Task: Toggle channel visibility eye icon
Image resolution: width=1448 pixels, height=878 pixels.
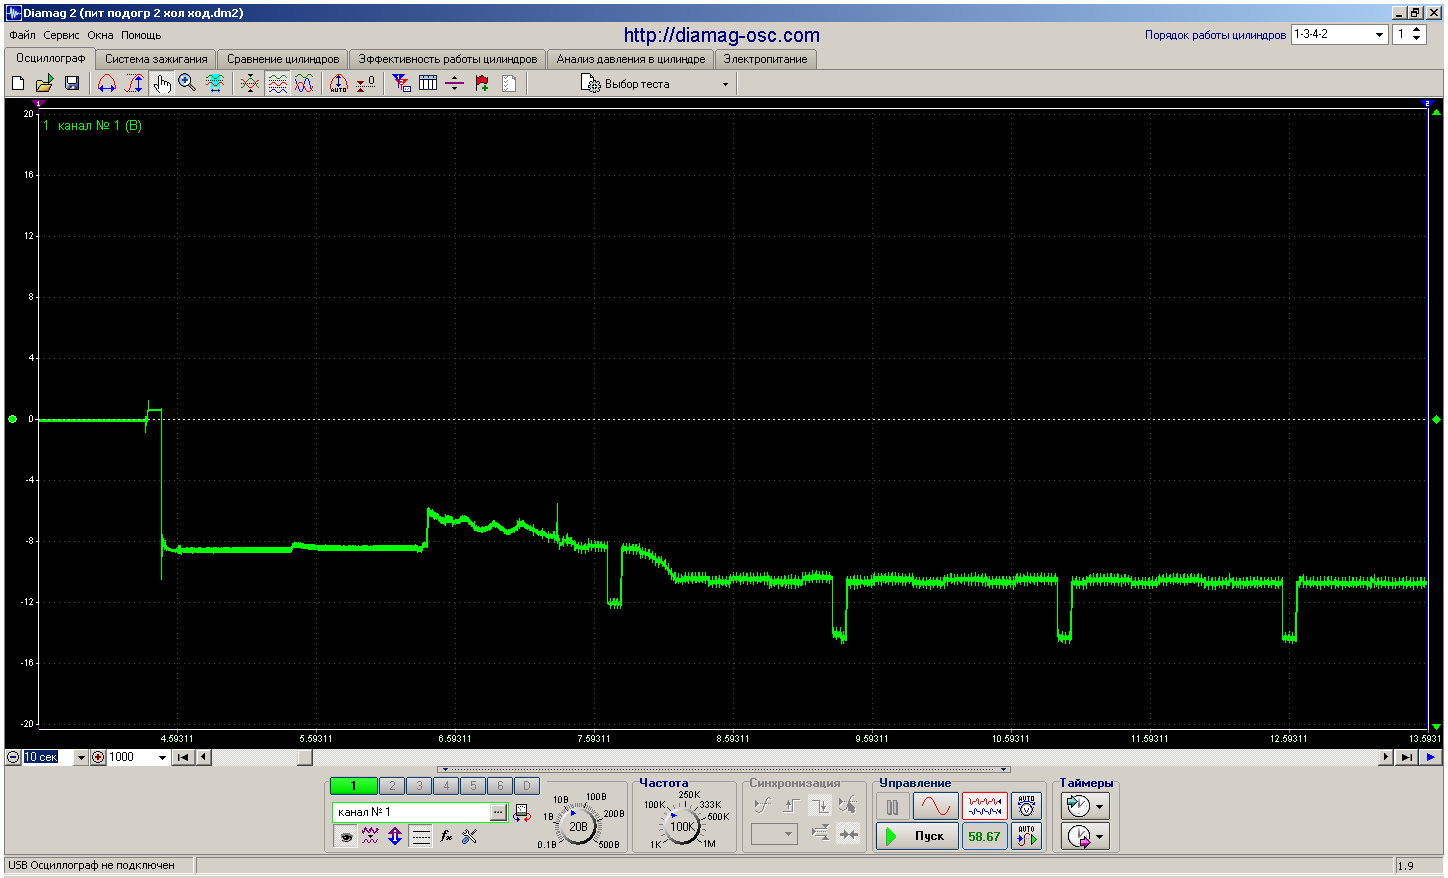Action: [x=346, y=837]
